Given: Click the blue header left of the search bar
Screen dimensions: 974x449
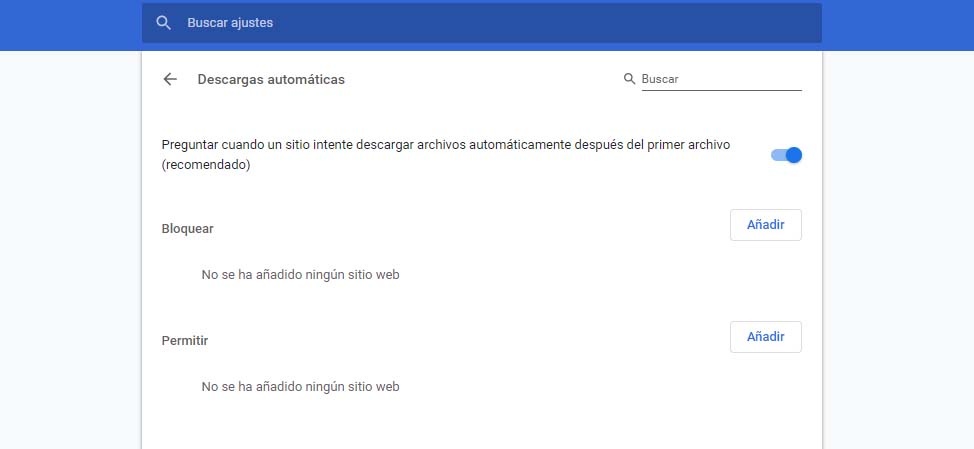Looking at the screenshot, I should 70,25.
